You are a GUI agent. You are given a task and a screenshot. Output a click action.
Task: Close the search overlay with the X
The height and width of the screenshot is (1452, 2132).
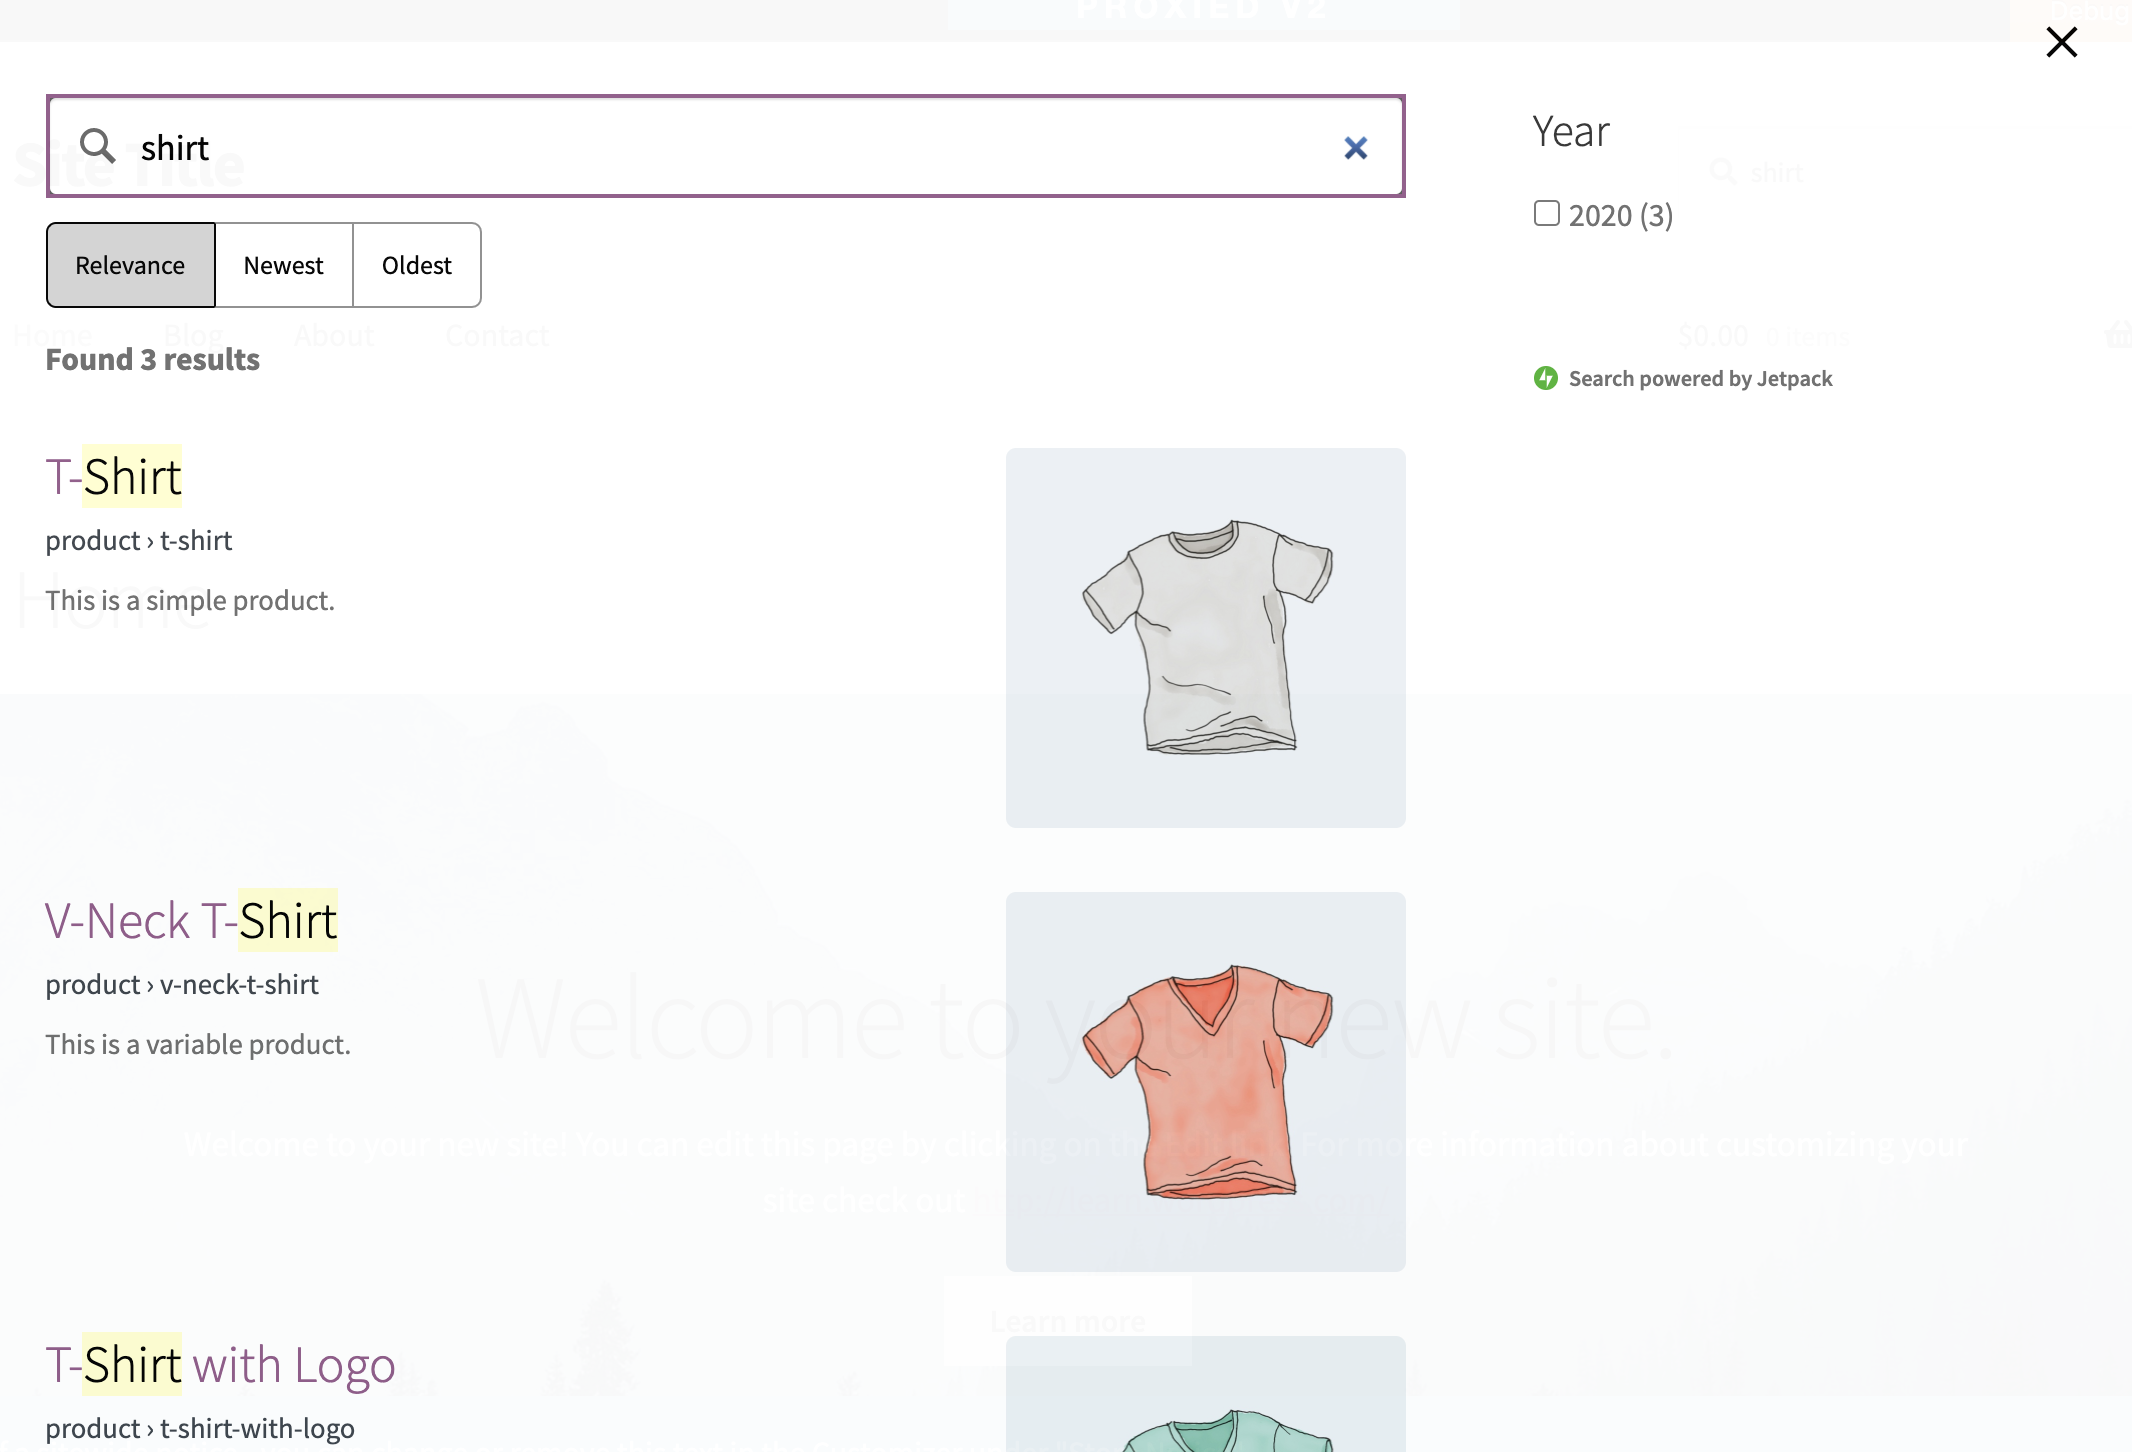(x=2061, y=42)
